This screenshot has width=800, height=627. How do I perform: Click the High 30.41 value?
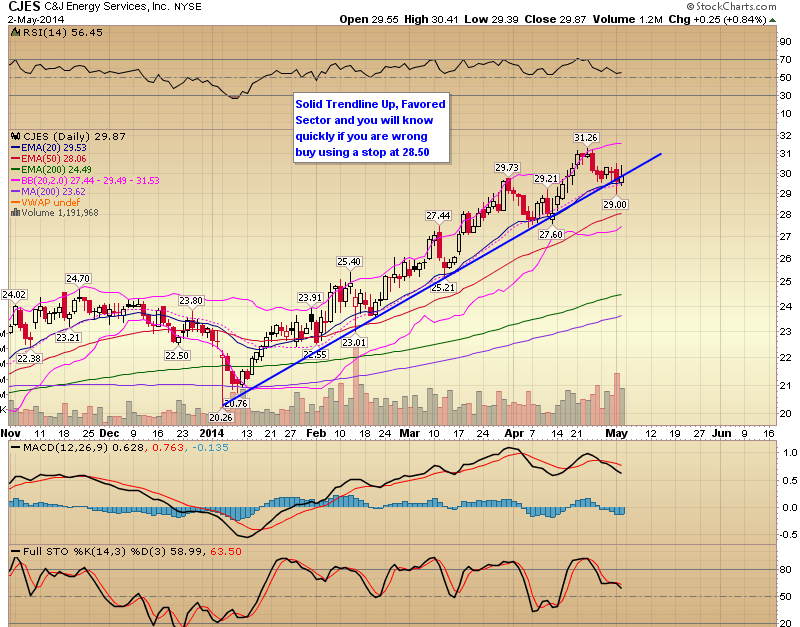coord(431,19)
